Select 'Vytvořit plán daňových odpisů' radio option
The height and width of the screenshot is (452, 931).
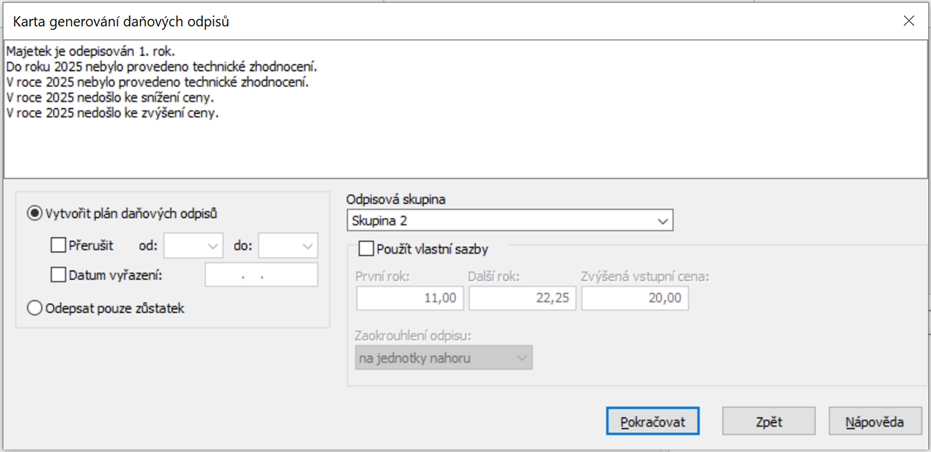[x=36, y=213]
